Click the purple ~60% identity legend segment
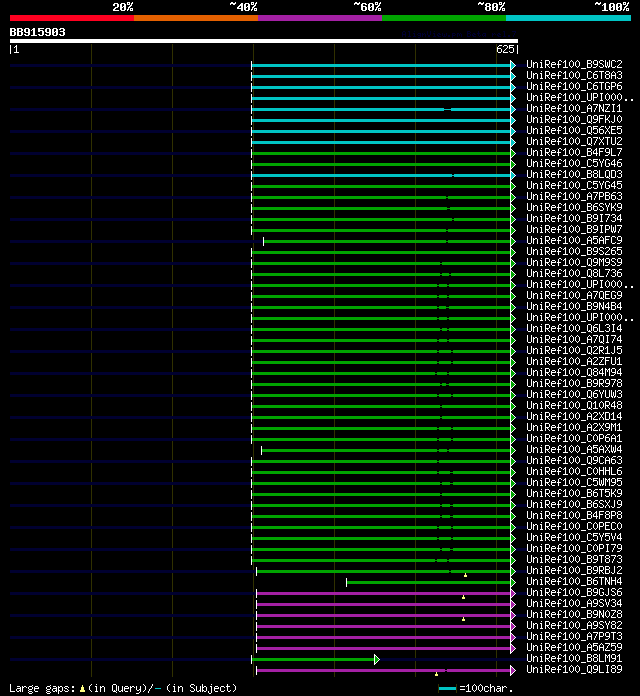 320,18
